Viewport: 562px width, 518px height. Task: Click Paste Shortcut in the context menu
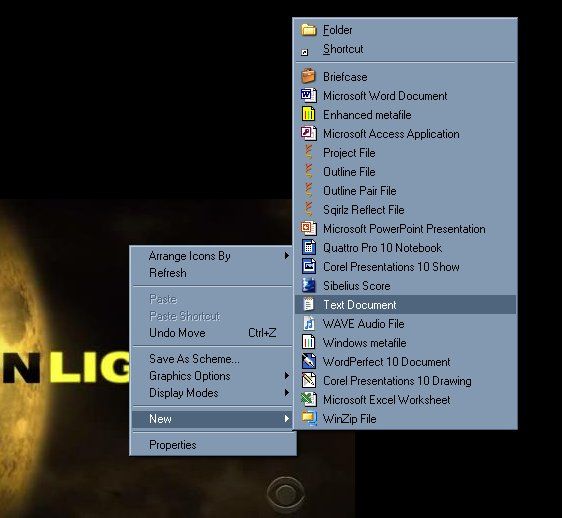click(185, 316)
